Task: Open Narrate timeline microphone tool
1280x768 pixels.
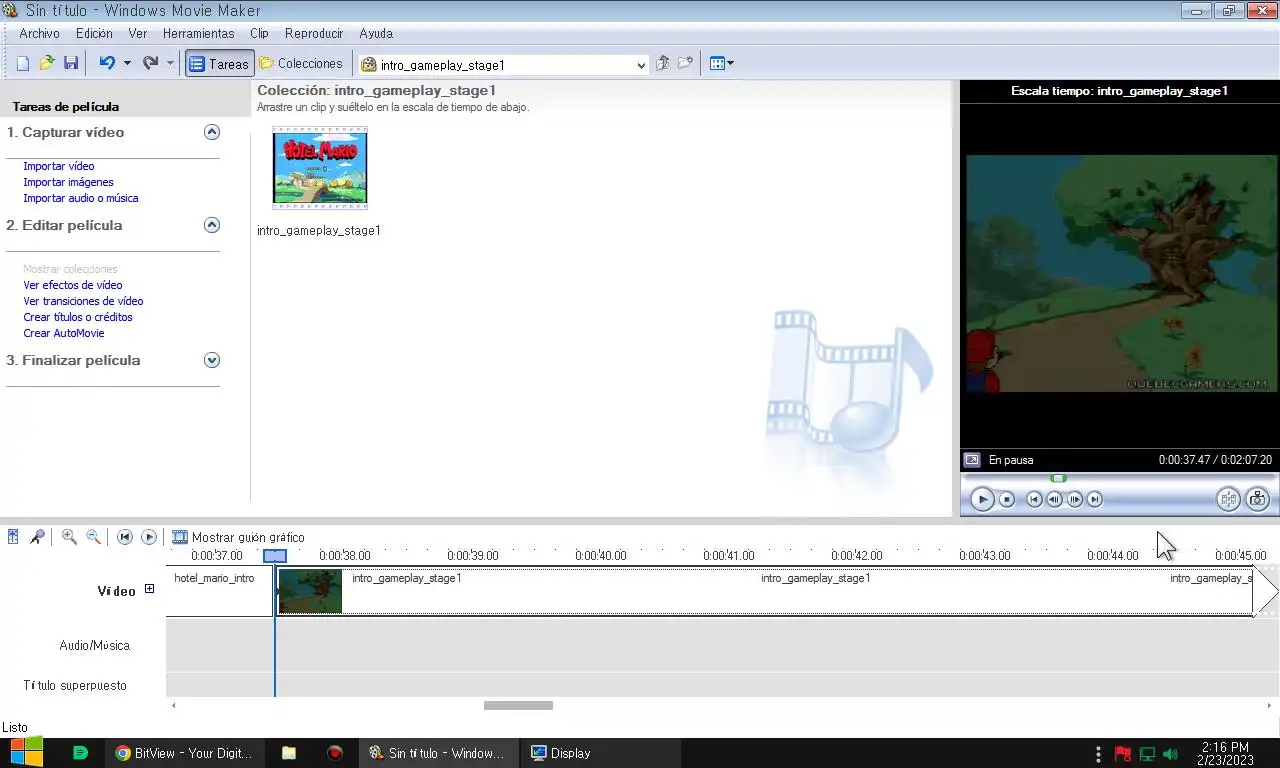Action: pos(37,537)
